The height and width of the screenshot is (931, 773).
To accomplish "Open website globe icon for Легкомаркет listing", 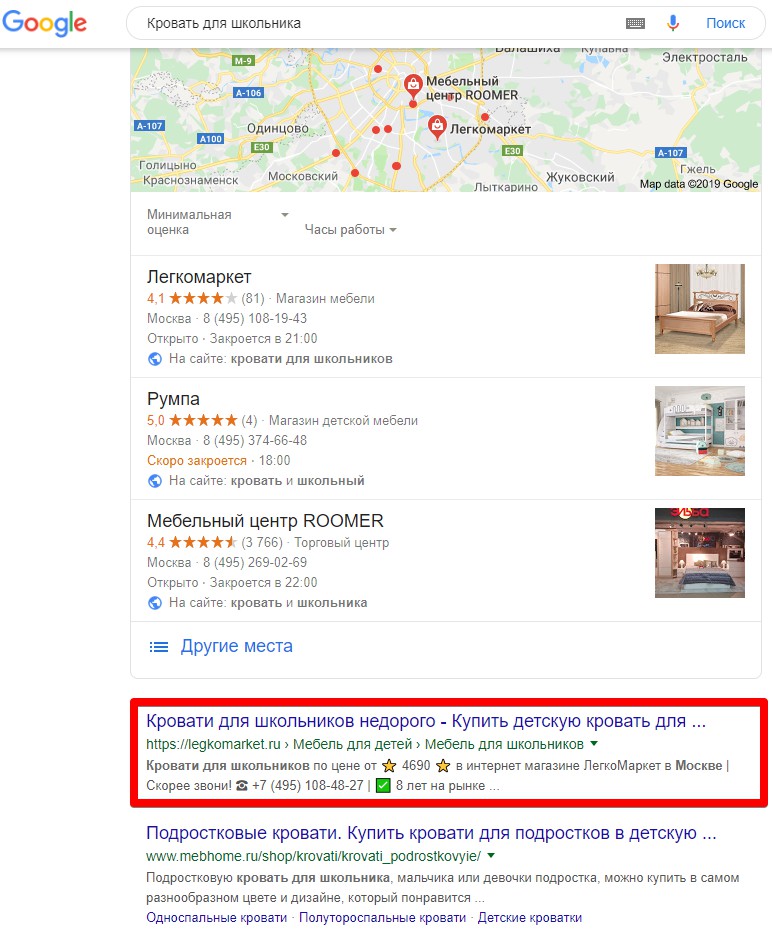I will [x=155, y=359].
